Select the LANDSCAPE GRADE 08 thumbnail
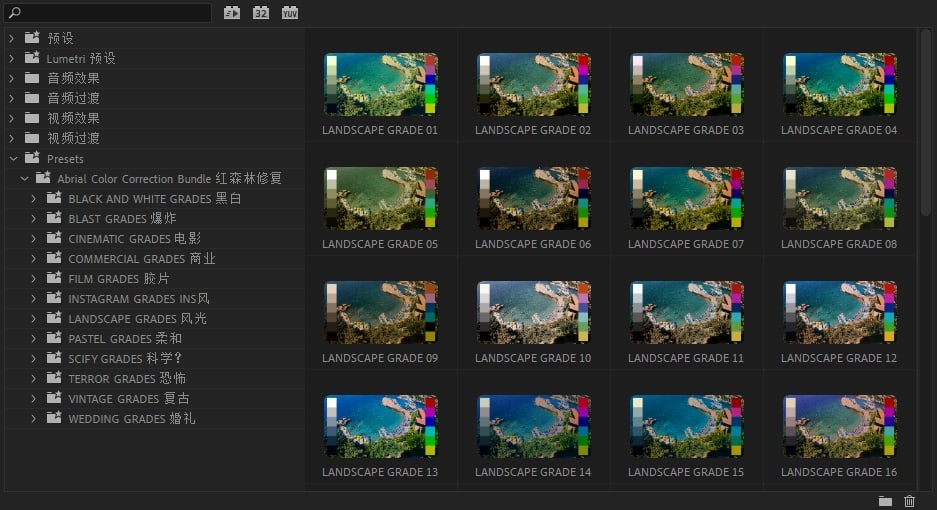This screenshot has height=510, width=937. click(x=839, y=198)
